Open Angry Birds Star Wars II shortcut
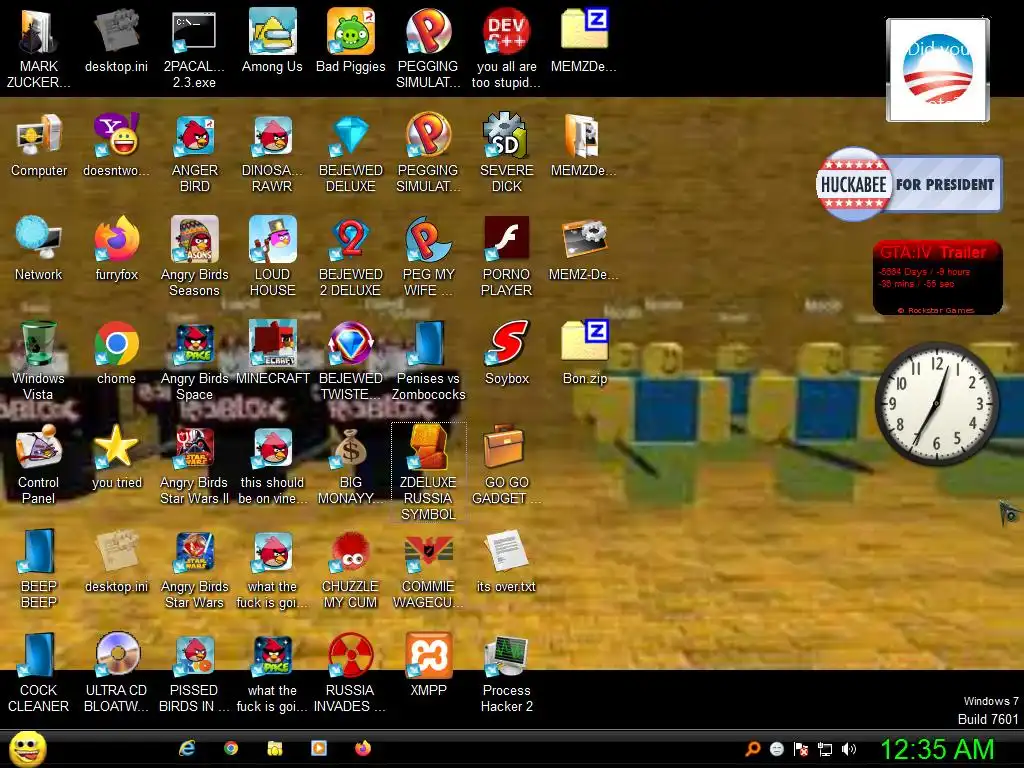Screen dimensions: 1024x768 (x=194, y=465)
